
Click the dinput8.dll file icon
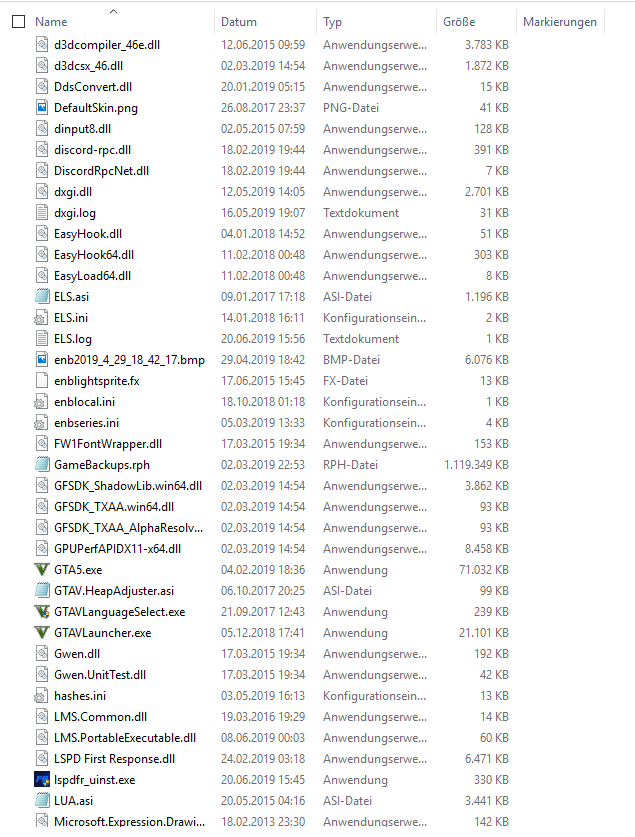(42, 129)
